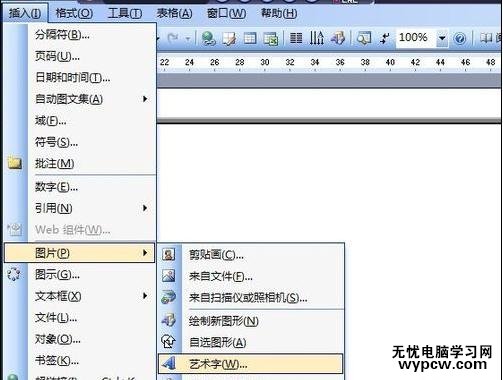This screenshot has width=503, height=380.
Task: Choose 批注(M) menu entry
Action: coord(92,163)
